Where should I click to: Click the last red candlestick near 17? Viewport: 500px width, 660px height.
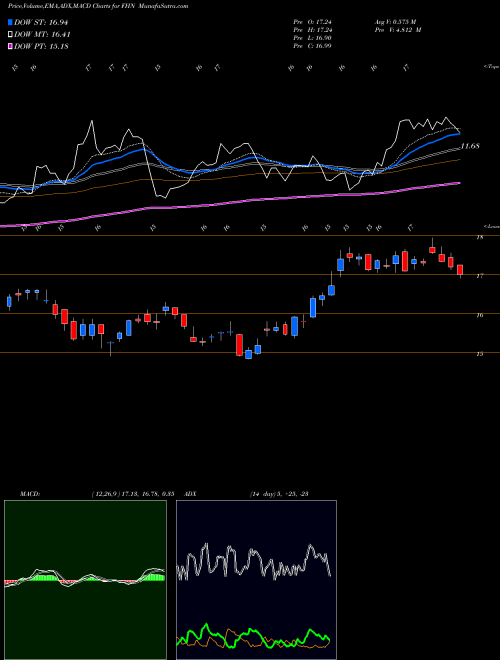460,270
